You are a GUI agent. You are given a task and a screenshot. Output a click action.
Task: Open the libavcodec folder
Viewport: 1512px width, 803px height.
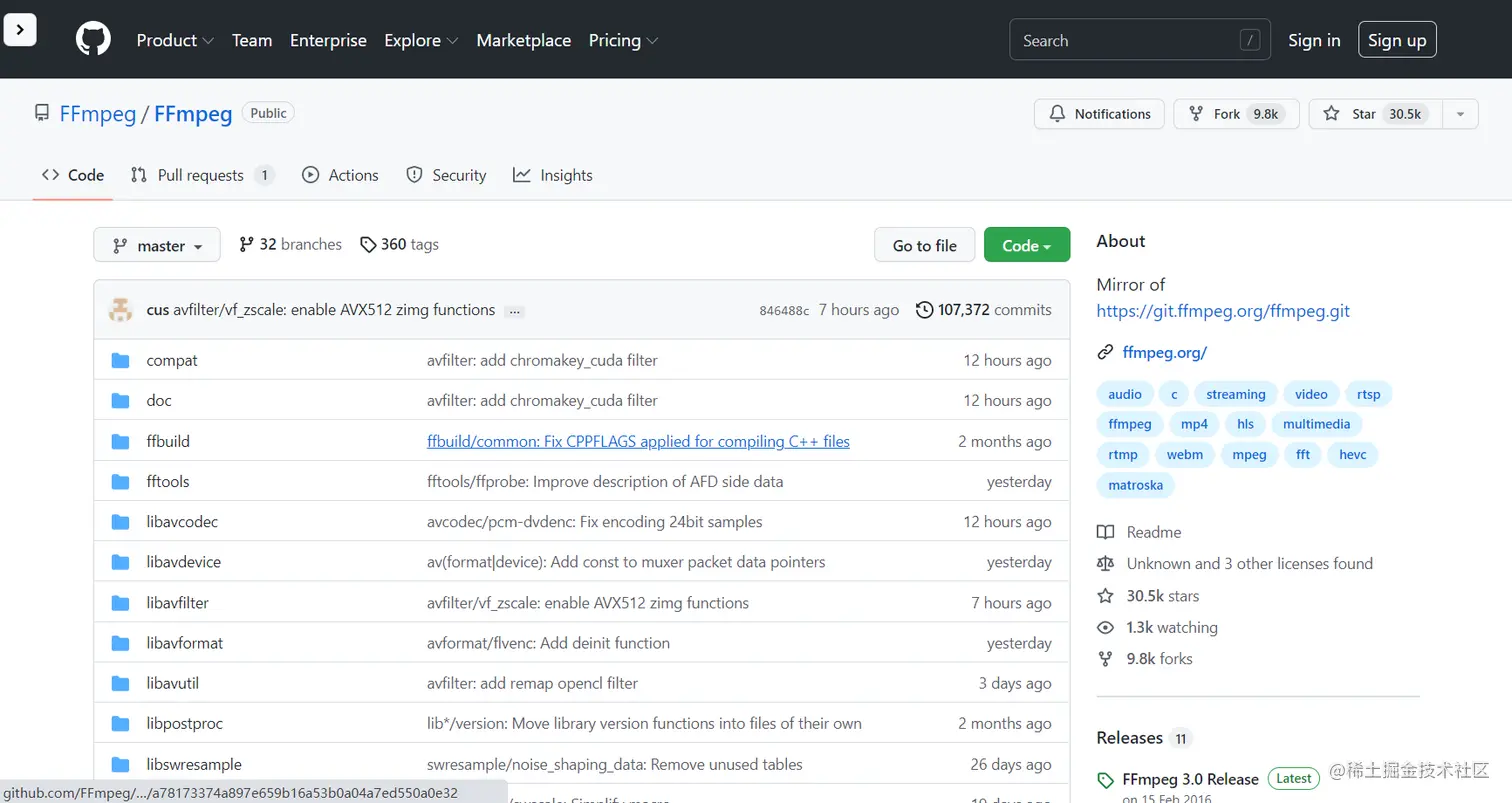point(182,522)
